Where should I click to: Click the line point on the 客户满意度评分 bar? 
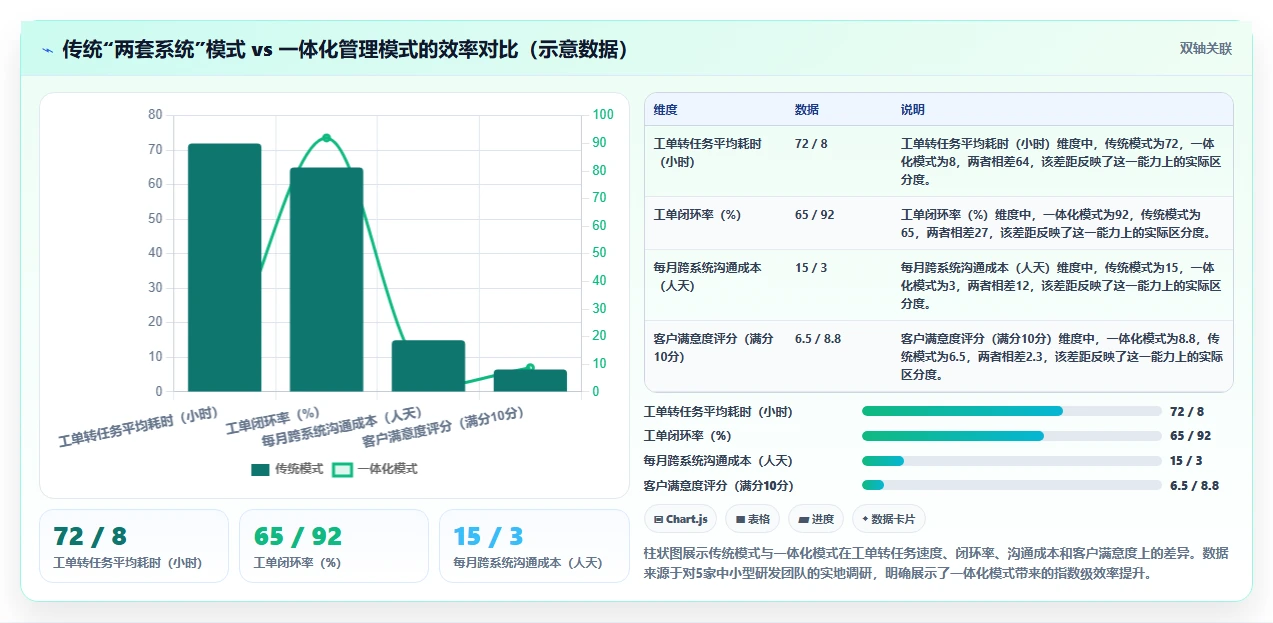tap(530, 368)
